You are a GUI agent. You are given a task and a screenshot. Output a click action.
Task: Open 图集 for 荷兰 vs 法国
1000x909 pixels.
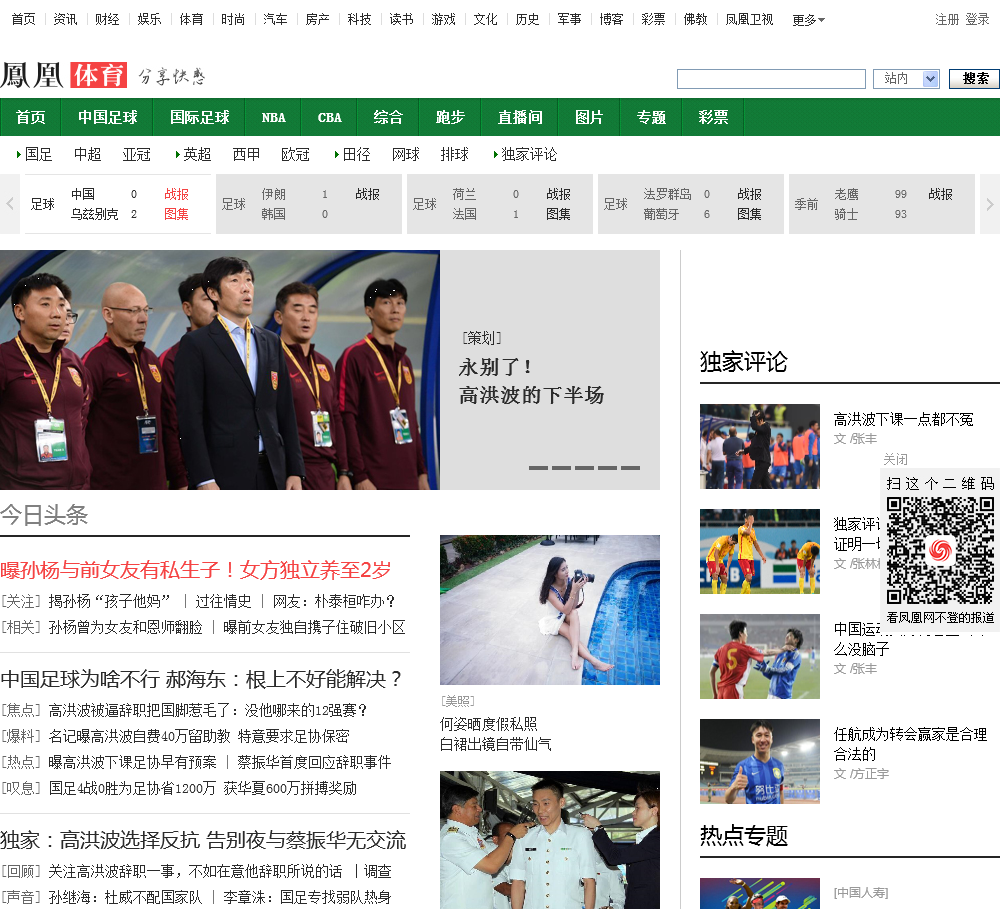coord(558,214)
